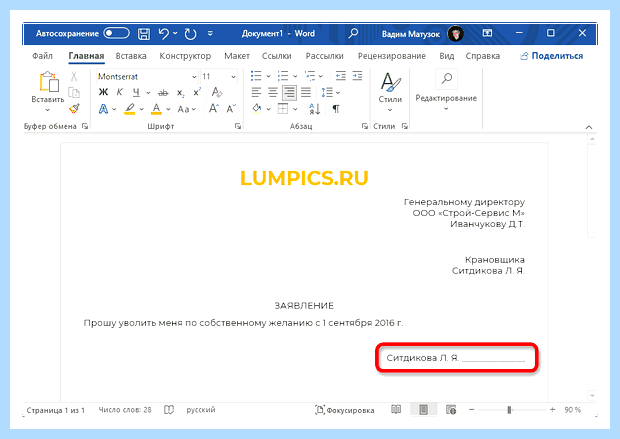Open the Справка tab
The width and height of the screenshot is (620, 439).
pyautogui.click(x=483, y=56)
